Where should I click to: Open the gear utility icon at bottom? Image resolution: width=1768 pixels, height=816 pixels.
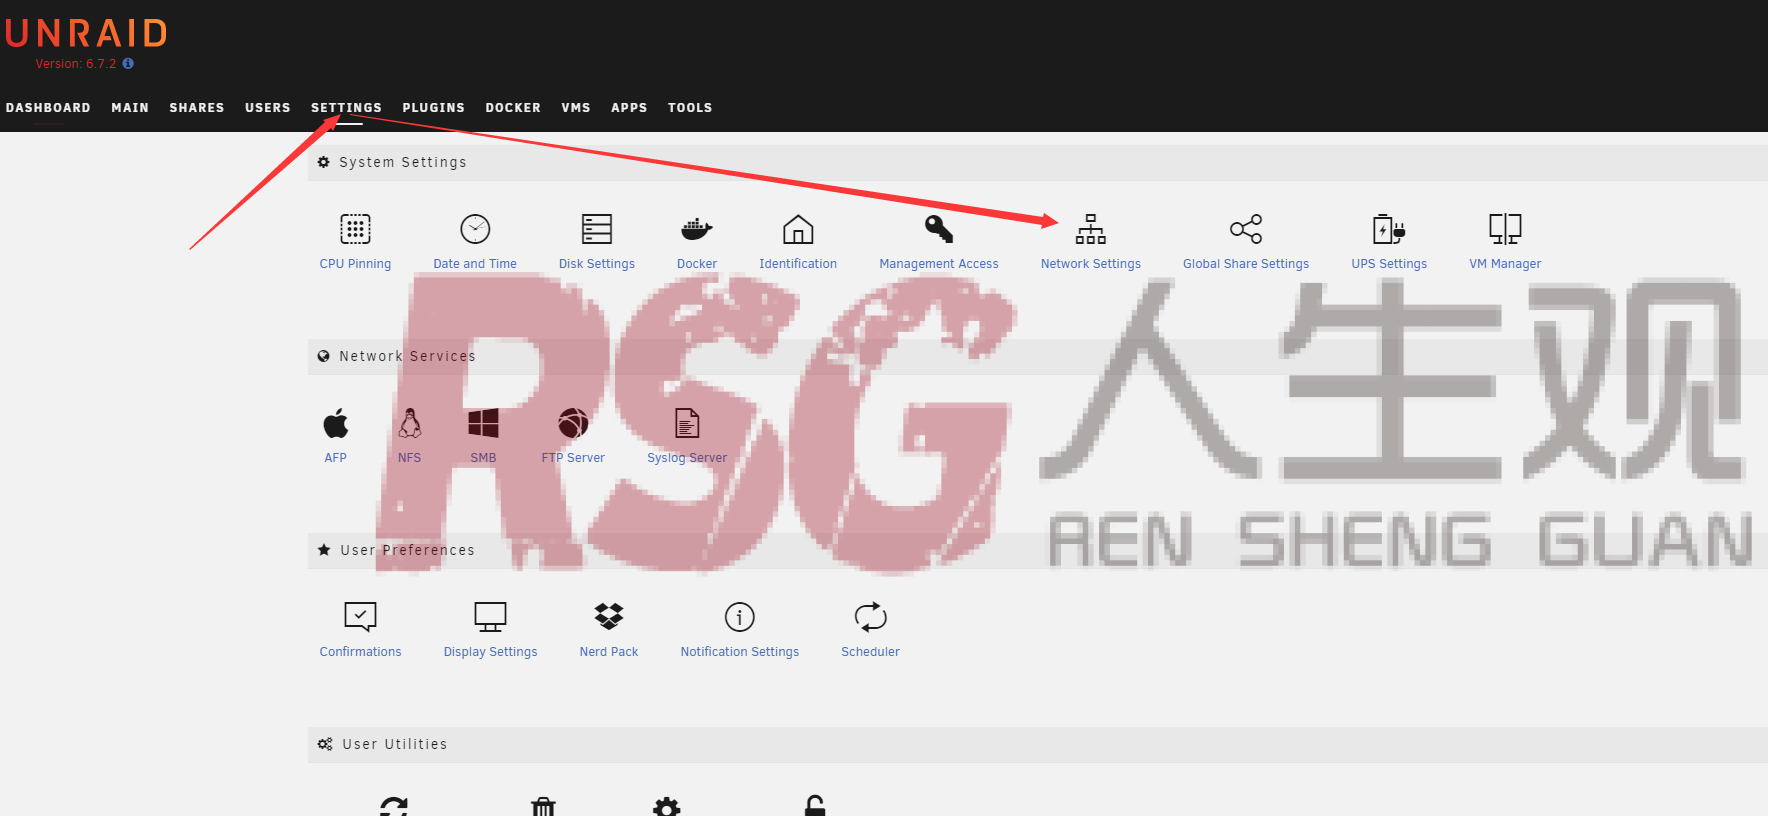(666, 806)
